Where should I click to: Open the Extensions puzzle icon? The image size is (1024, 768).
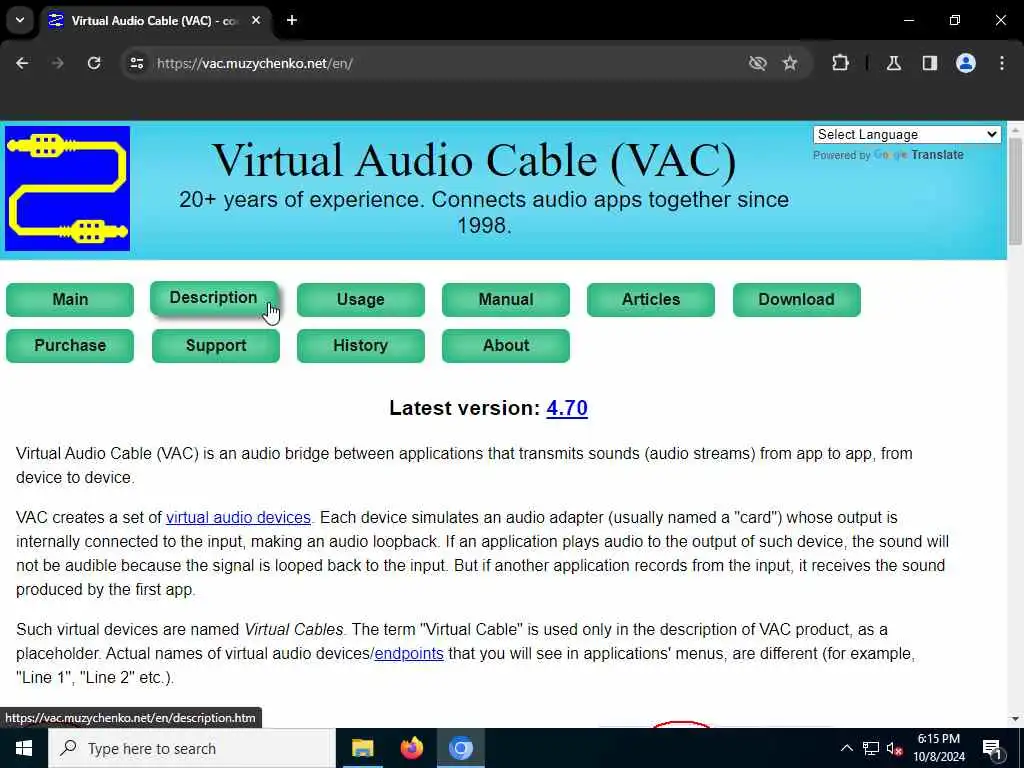840,63
